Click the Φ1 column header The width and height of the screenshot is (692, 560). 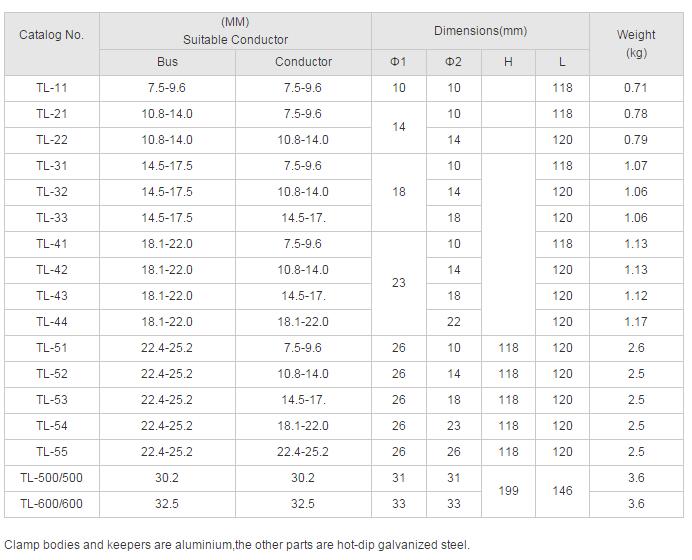[398, 62]
